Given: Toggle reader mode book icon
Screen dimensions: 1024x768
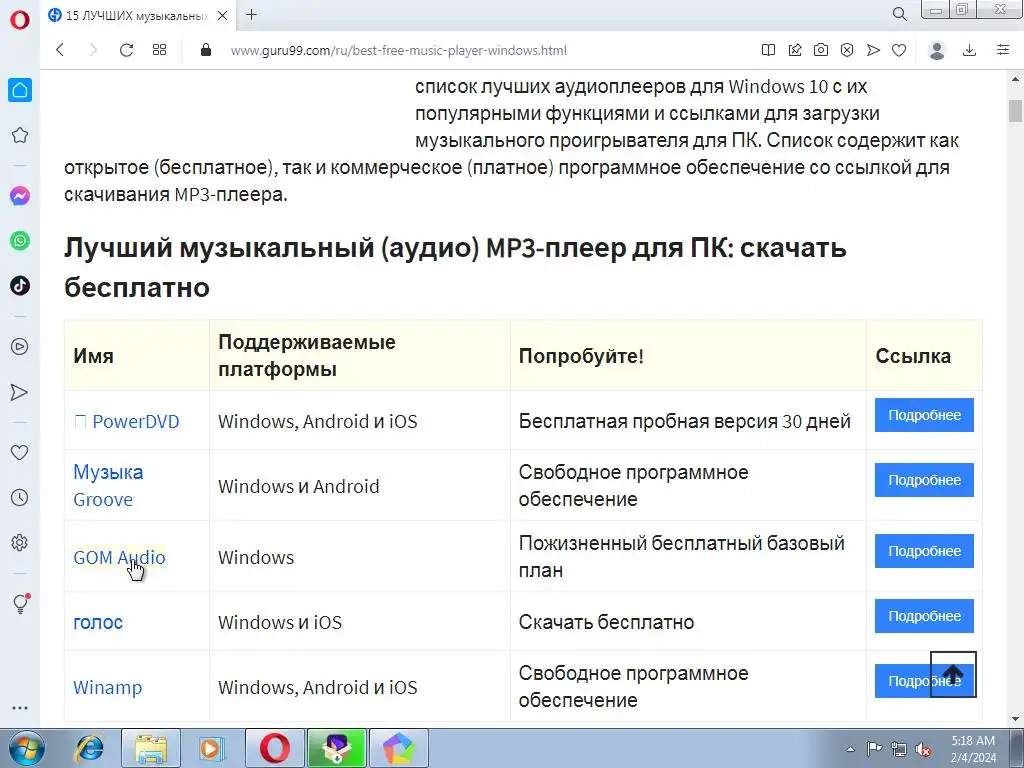Looking at the screenshot, I should click(x=769, y=50).
